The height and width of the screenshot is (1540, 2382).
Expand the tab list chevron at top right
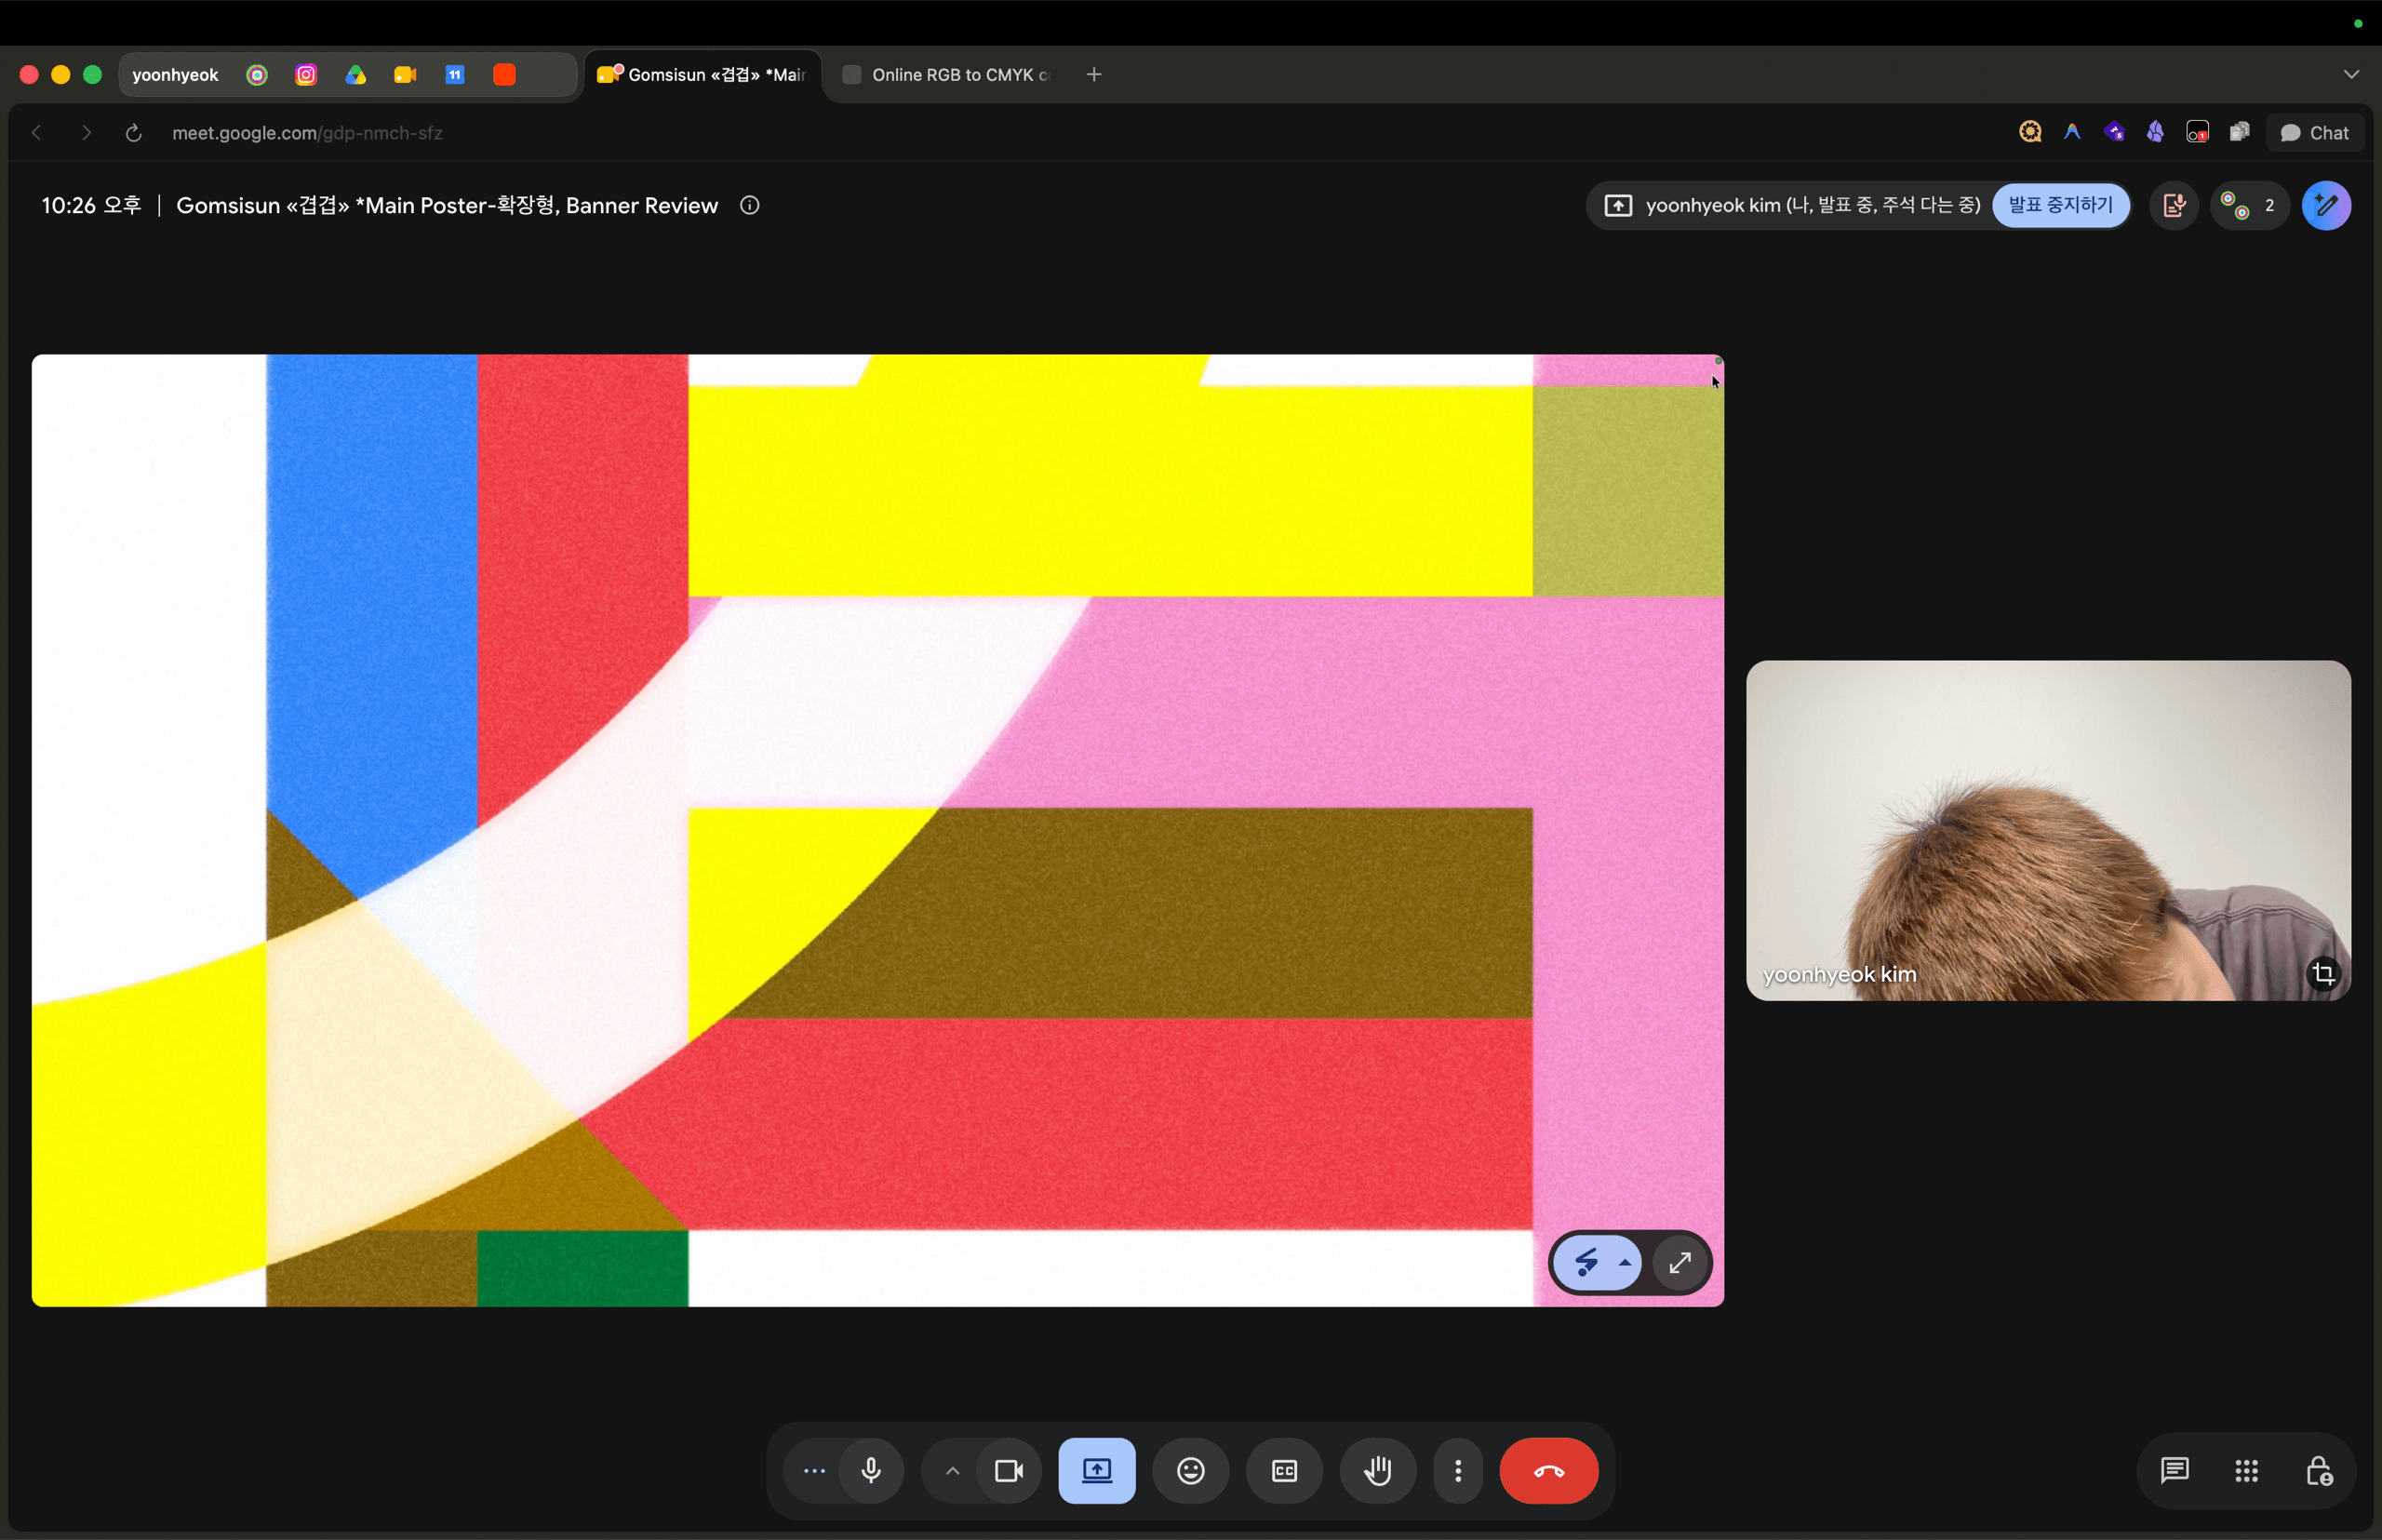[x=2351, y=75]
